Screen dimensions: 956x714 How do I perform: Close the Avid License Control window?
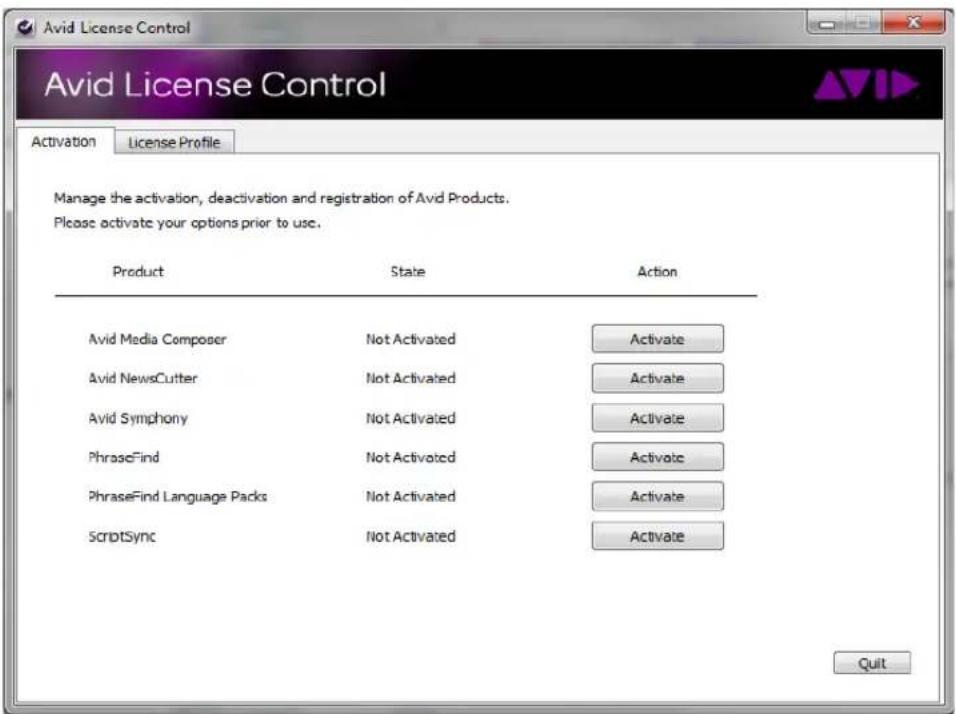(913, 23)
